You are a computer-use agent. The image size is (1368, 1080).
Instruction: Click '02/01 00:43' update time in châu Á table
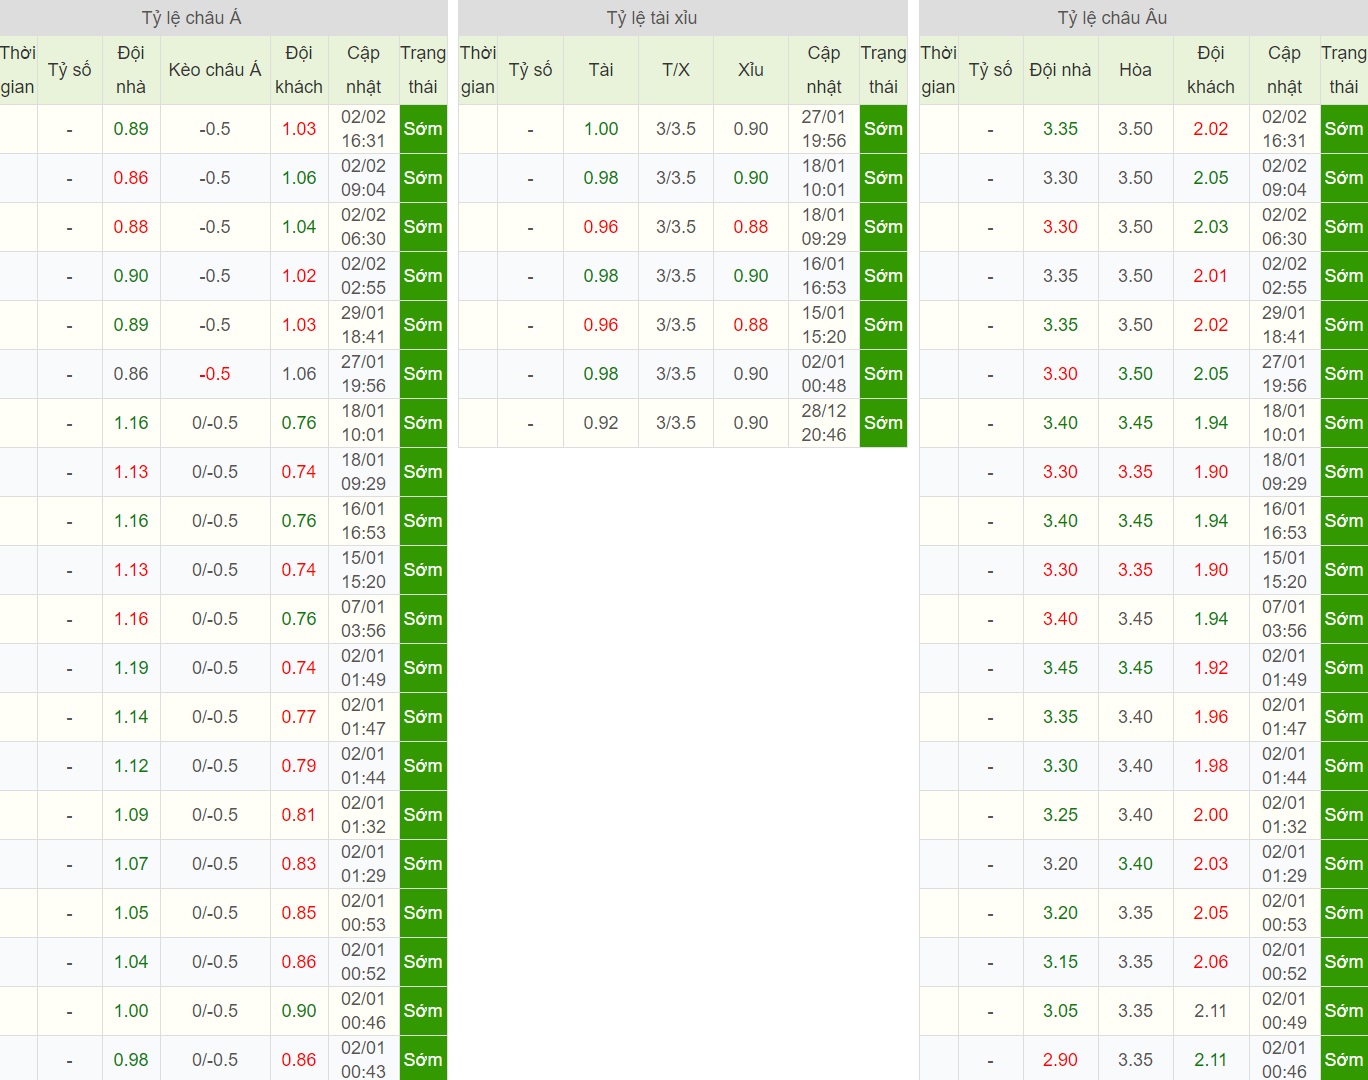tap(363, 1060)
